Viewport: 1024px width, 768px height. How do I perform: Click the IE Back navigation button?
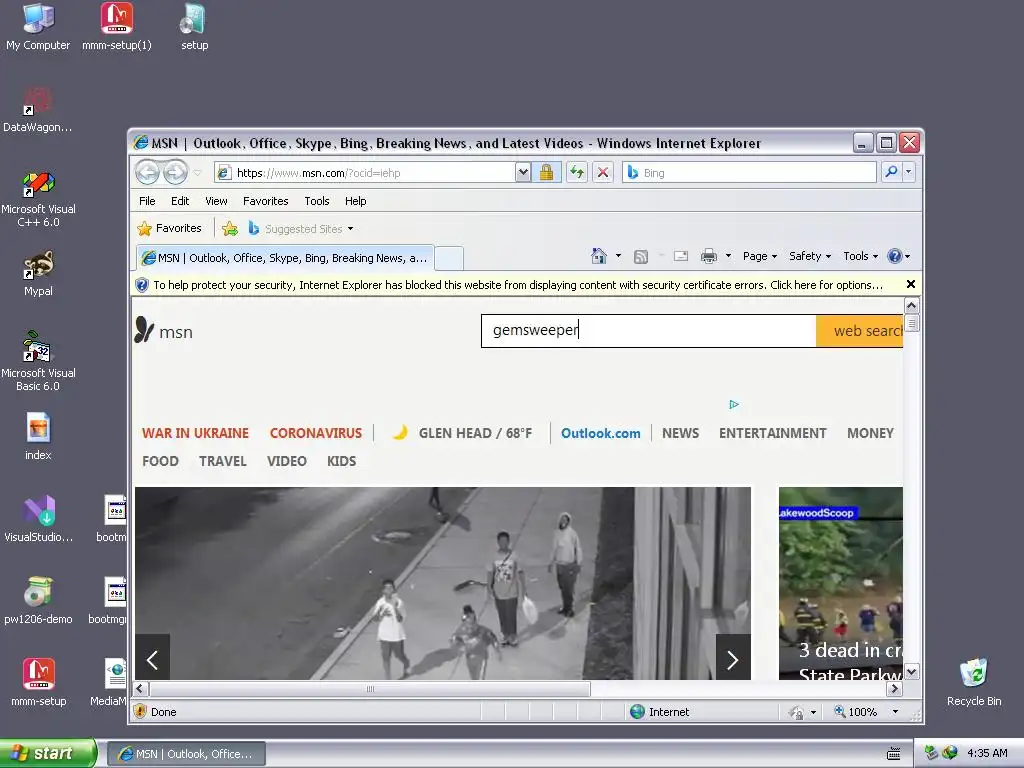click(x=148, y=172)
